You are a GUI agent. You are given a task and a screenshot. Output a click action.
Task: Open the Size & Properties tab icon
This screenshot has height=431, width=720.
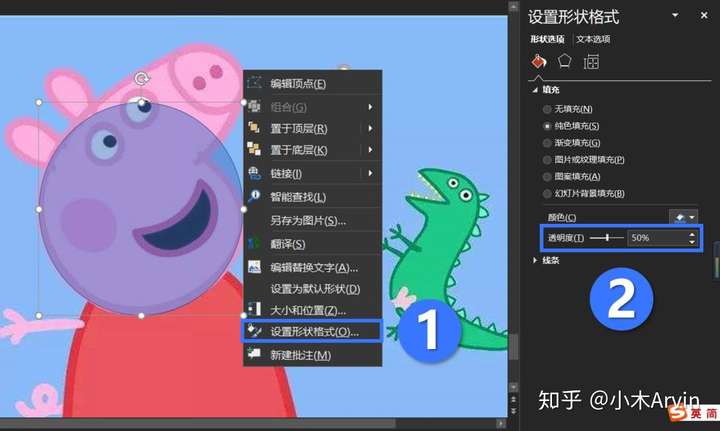click(591, 62)
